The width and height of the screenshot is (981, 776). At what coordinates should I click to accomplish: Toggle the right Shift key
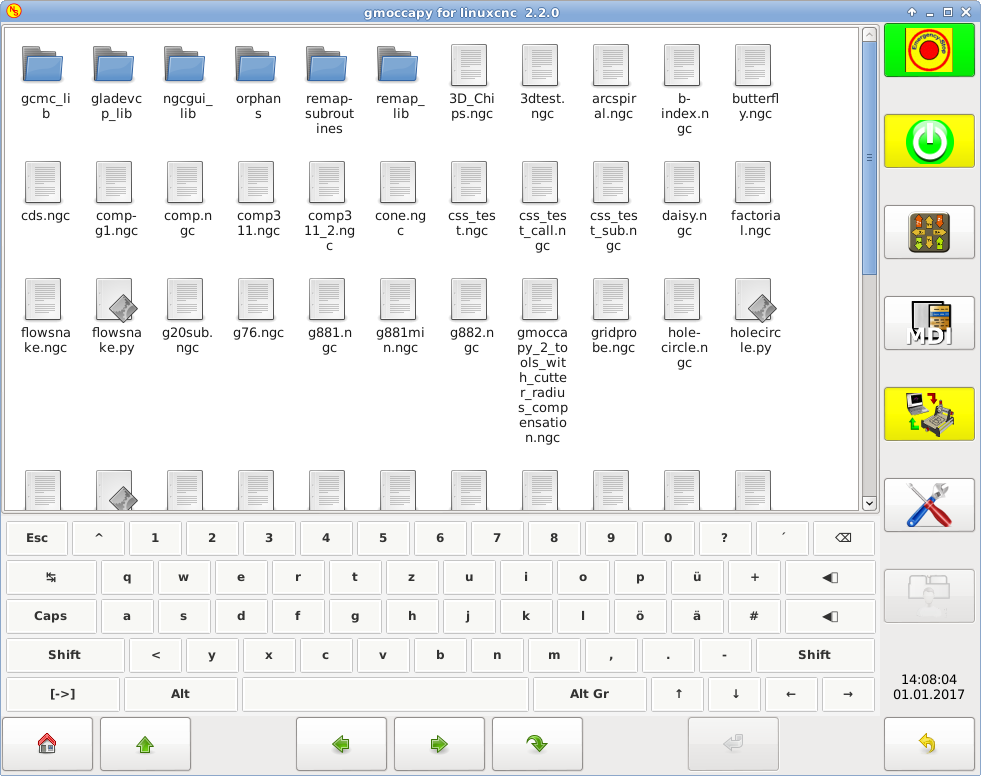tap(815, 655)
